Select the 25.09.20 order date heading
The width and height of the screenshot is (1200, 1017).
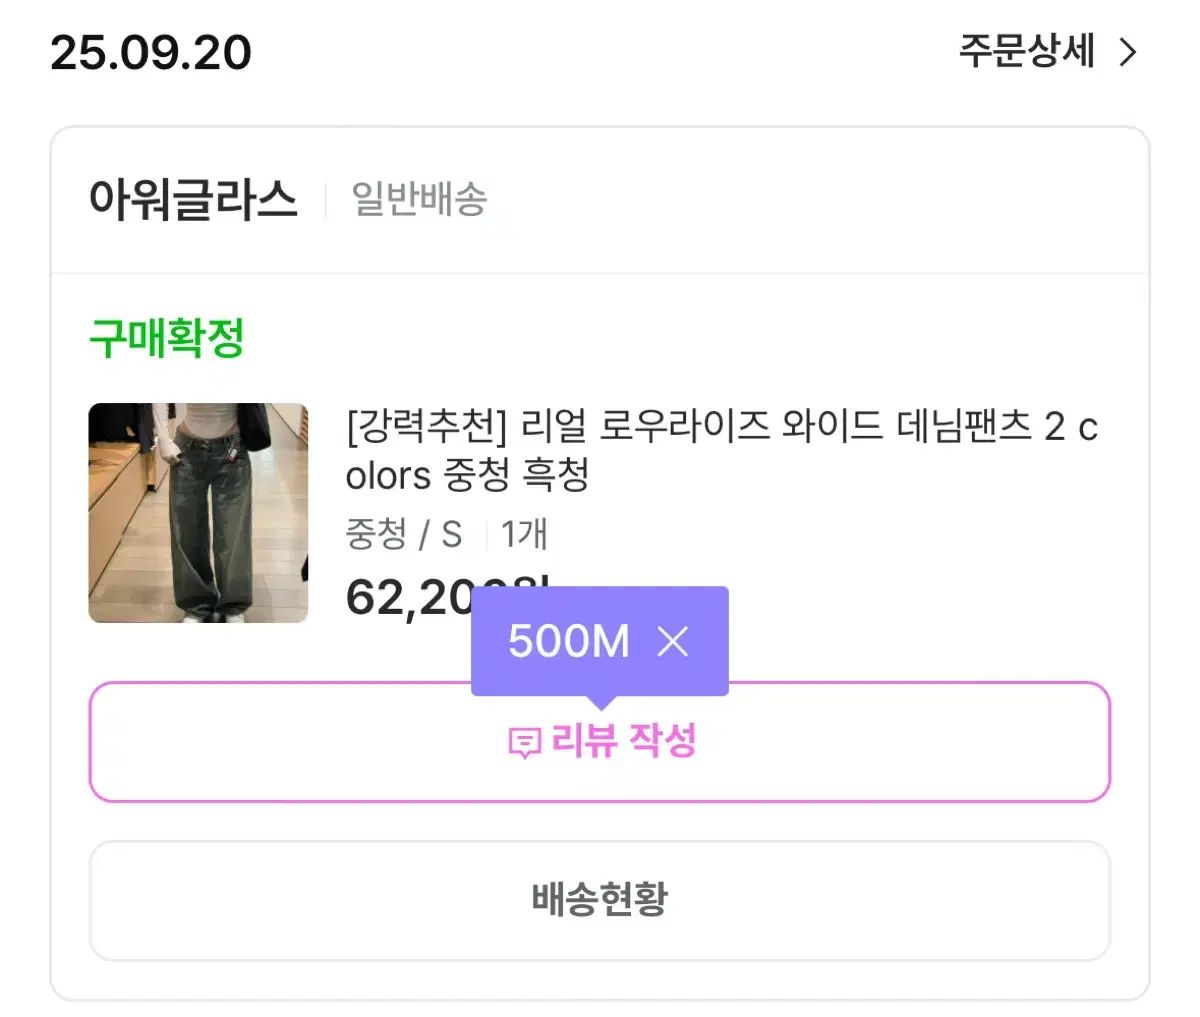(x=151, y=52)
